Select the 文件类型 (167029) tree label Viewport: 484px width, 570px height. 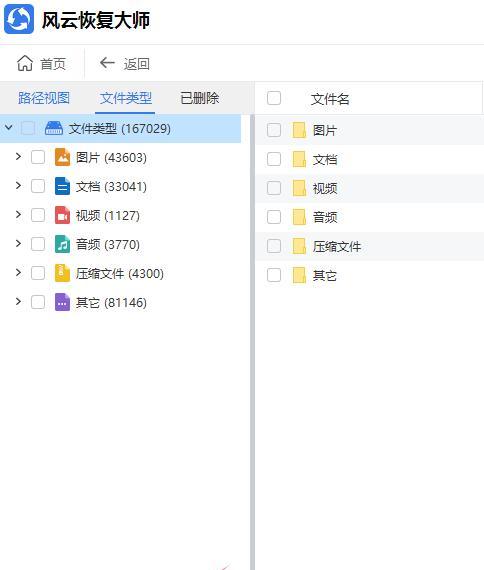coord(120,129)
